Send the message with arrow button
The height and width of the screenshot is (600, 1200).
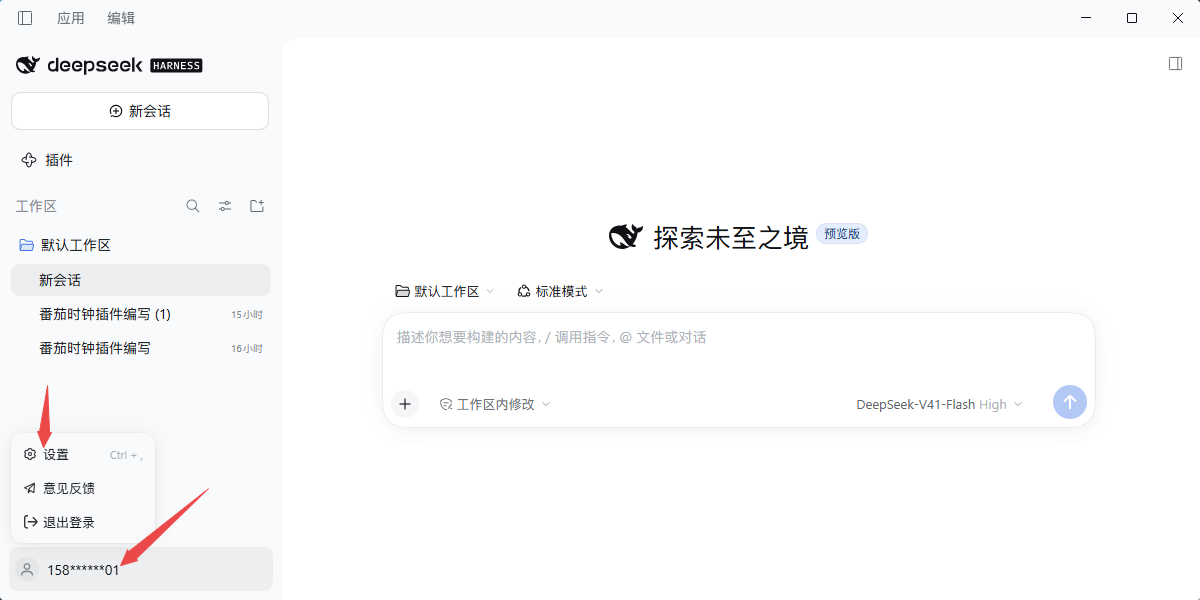[x=1070, y=402]
